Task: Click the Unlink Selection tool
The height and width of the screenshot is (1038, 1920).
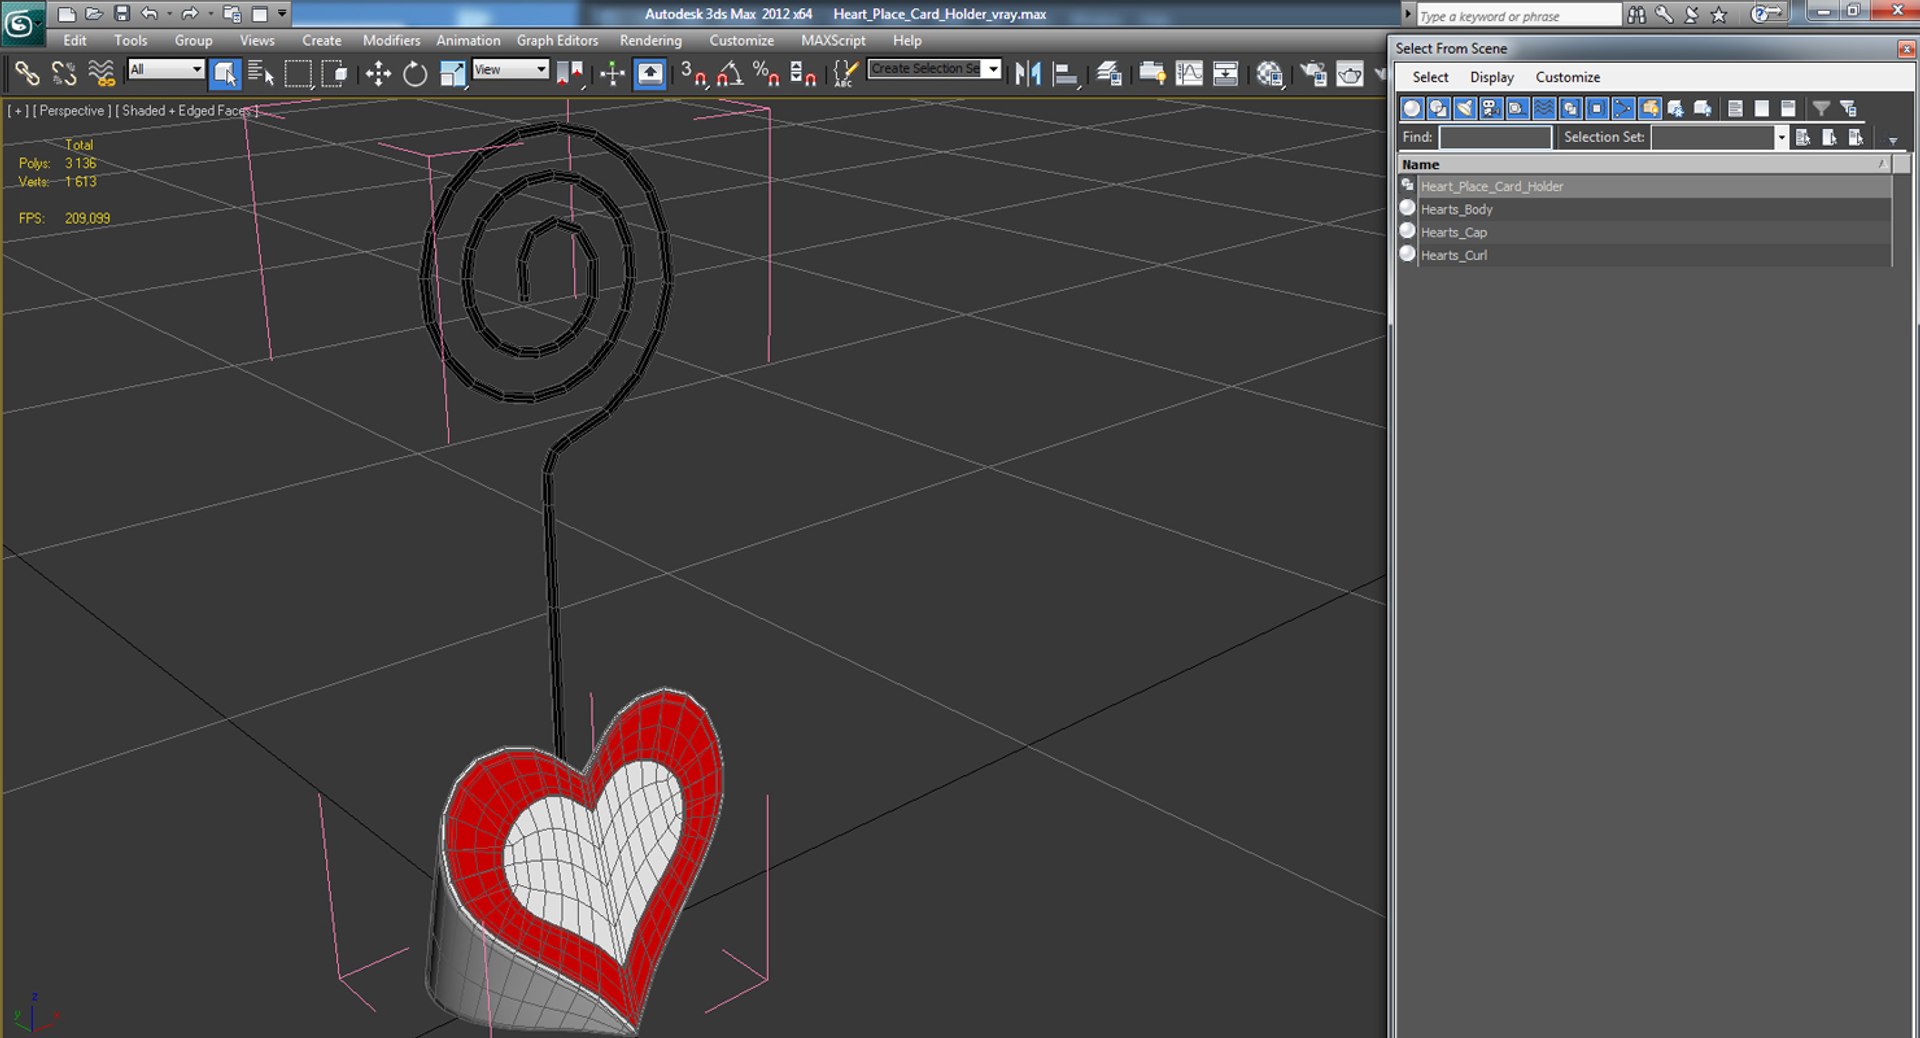Action: [64, 73]
